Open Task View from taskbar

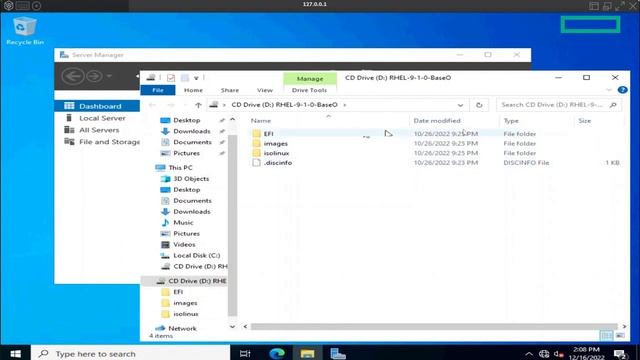tap(245, 353)
